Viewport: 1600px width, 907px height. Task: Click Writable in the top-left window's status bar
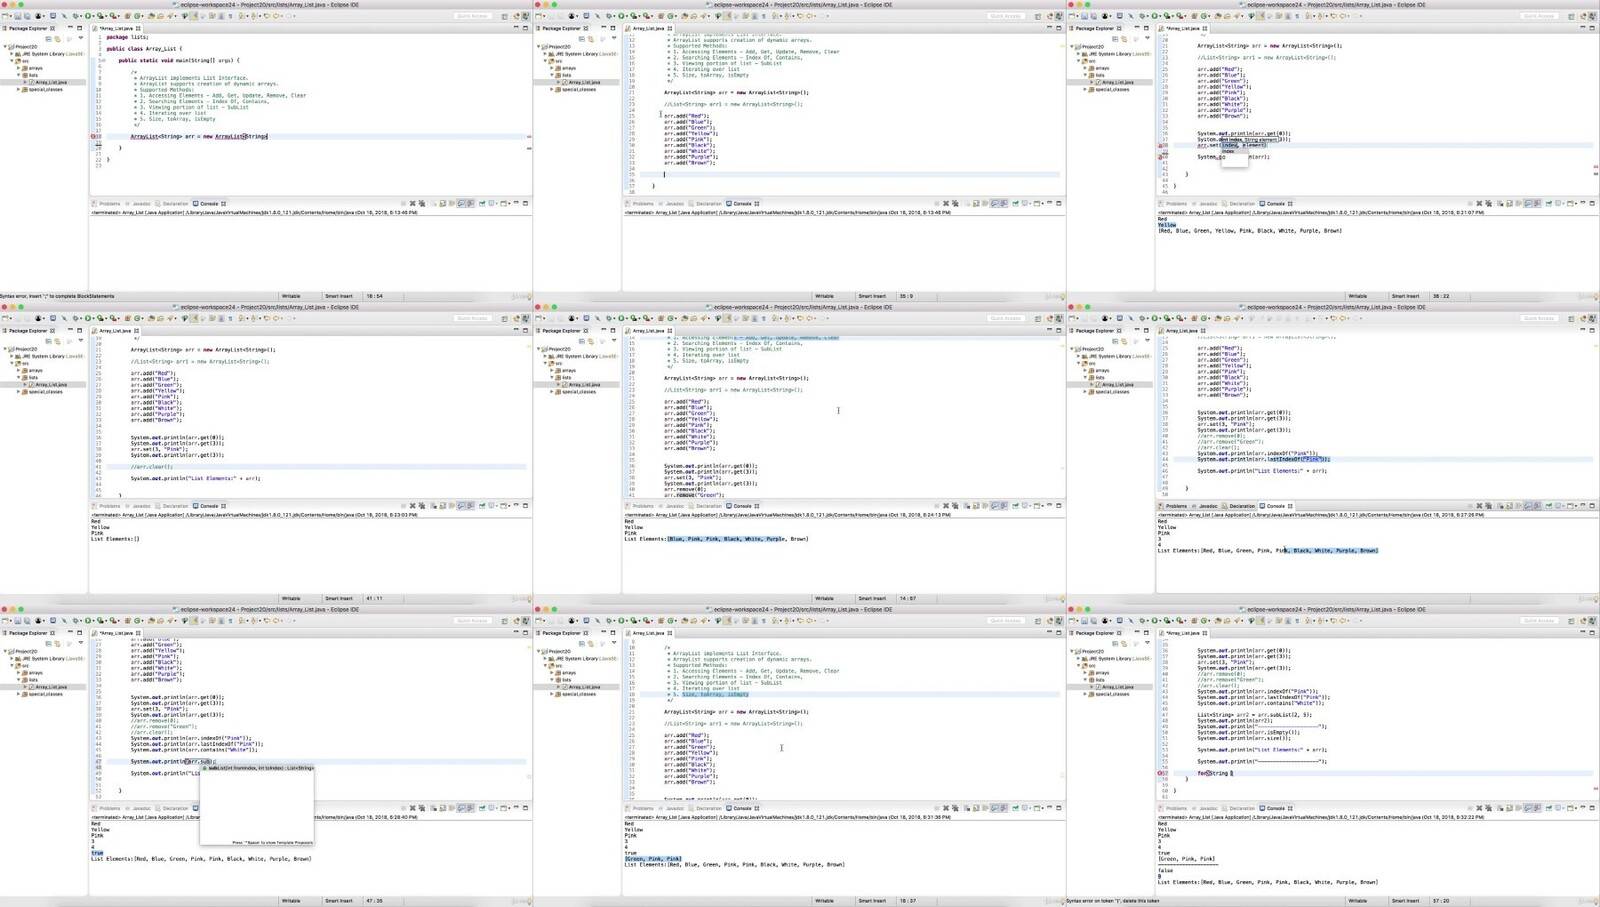[x=291, y=296]
